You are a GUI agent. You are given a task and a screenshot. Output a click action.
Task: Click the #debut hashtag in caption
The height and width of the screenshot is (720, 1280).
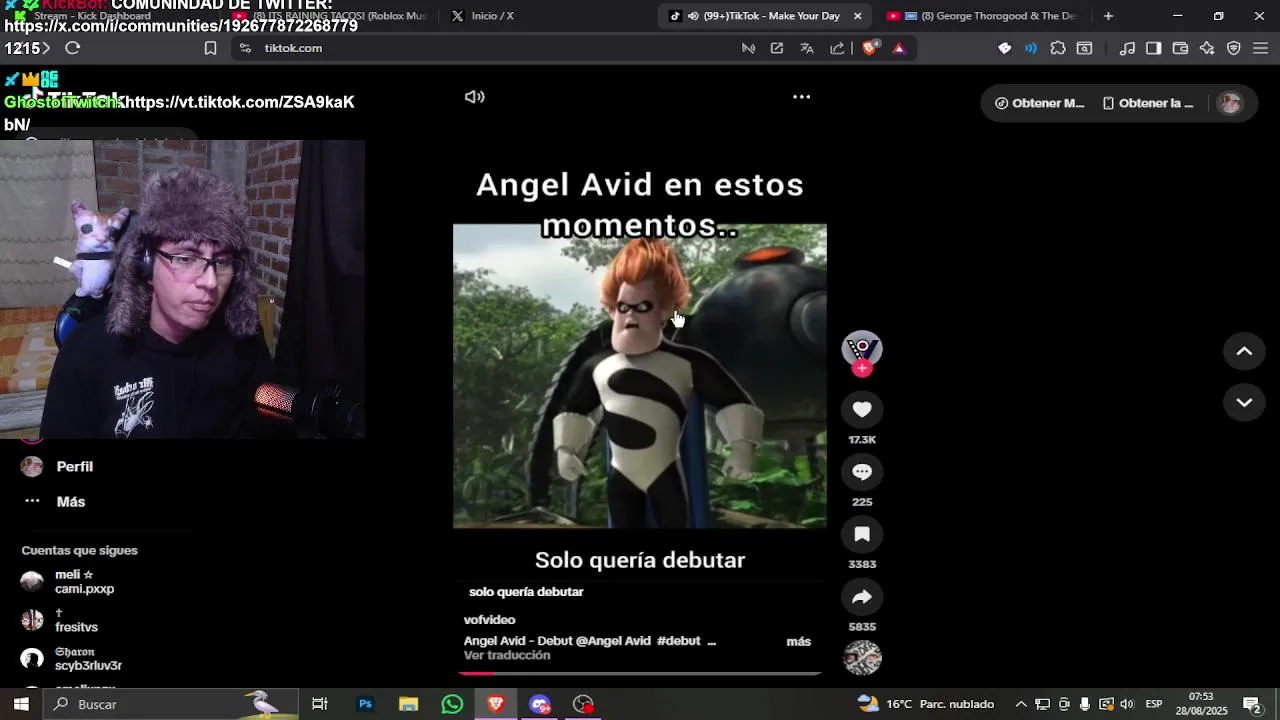pyautogui.click(x=678, y=641)
